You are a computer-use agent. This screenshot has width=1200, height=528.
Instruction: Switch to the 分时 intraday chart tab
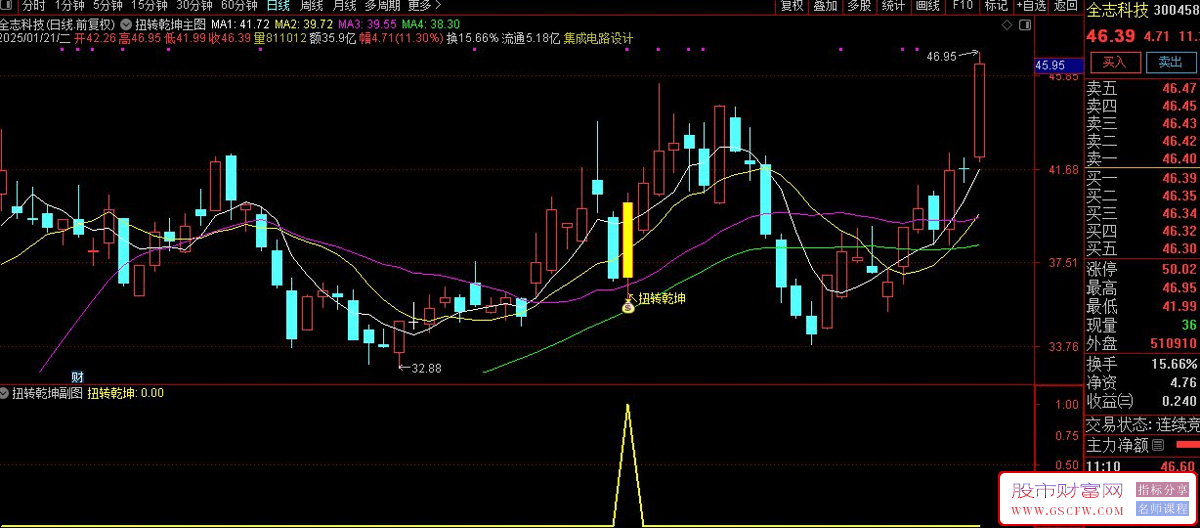33,6
